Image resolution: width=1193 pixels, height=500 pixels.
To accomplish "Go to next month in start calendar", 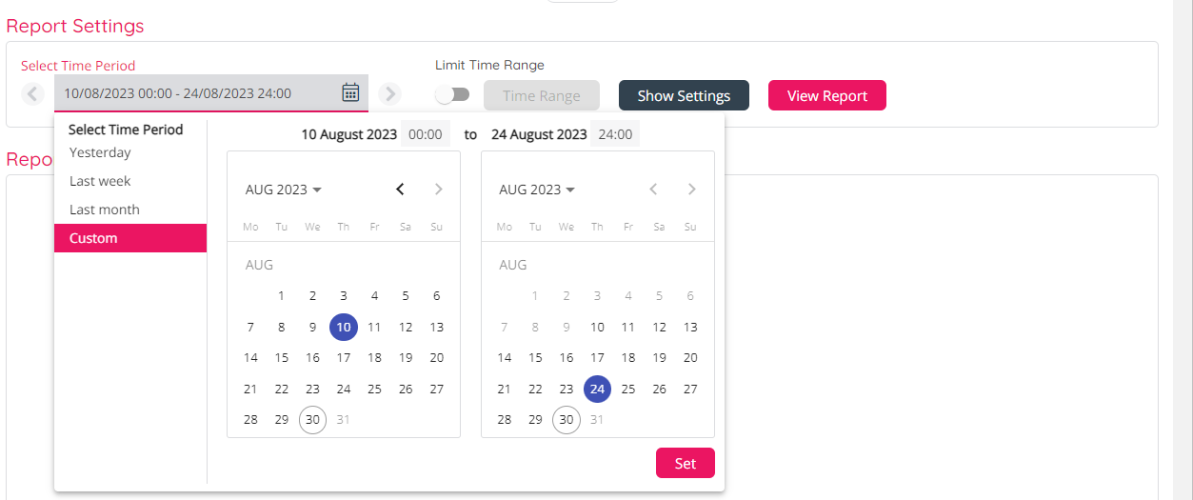I will tap(438, 189).
